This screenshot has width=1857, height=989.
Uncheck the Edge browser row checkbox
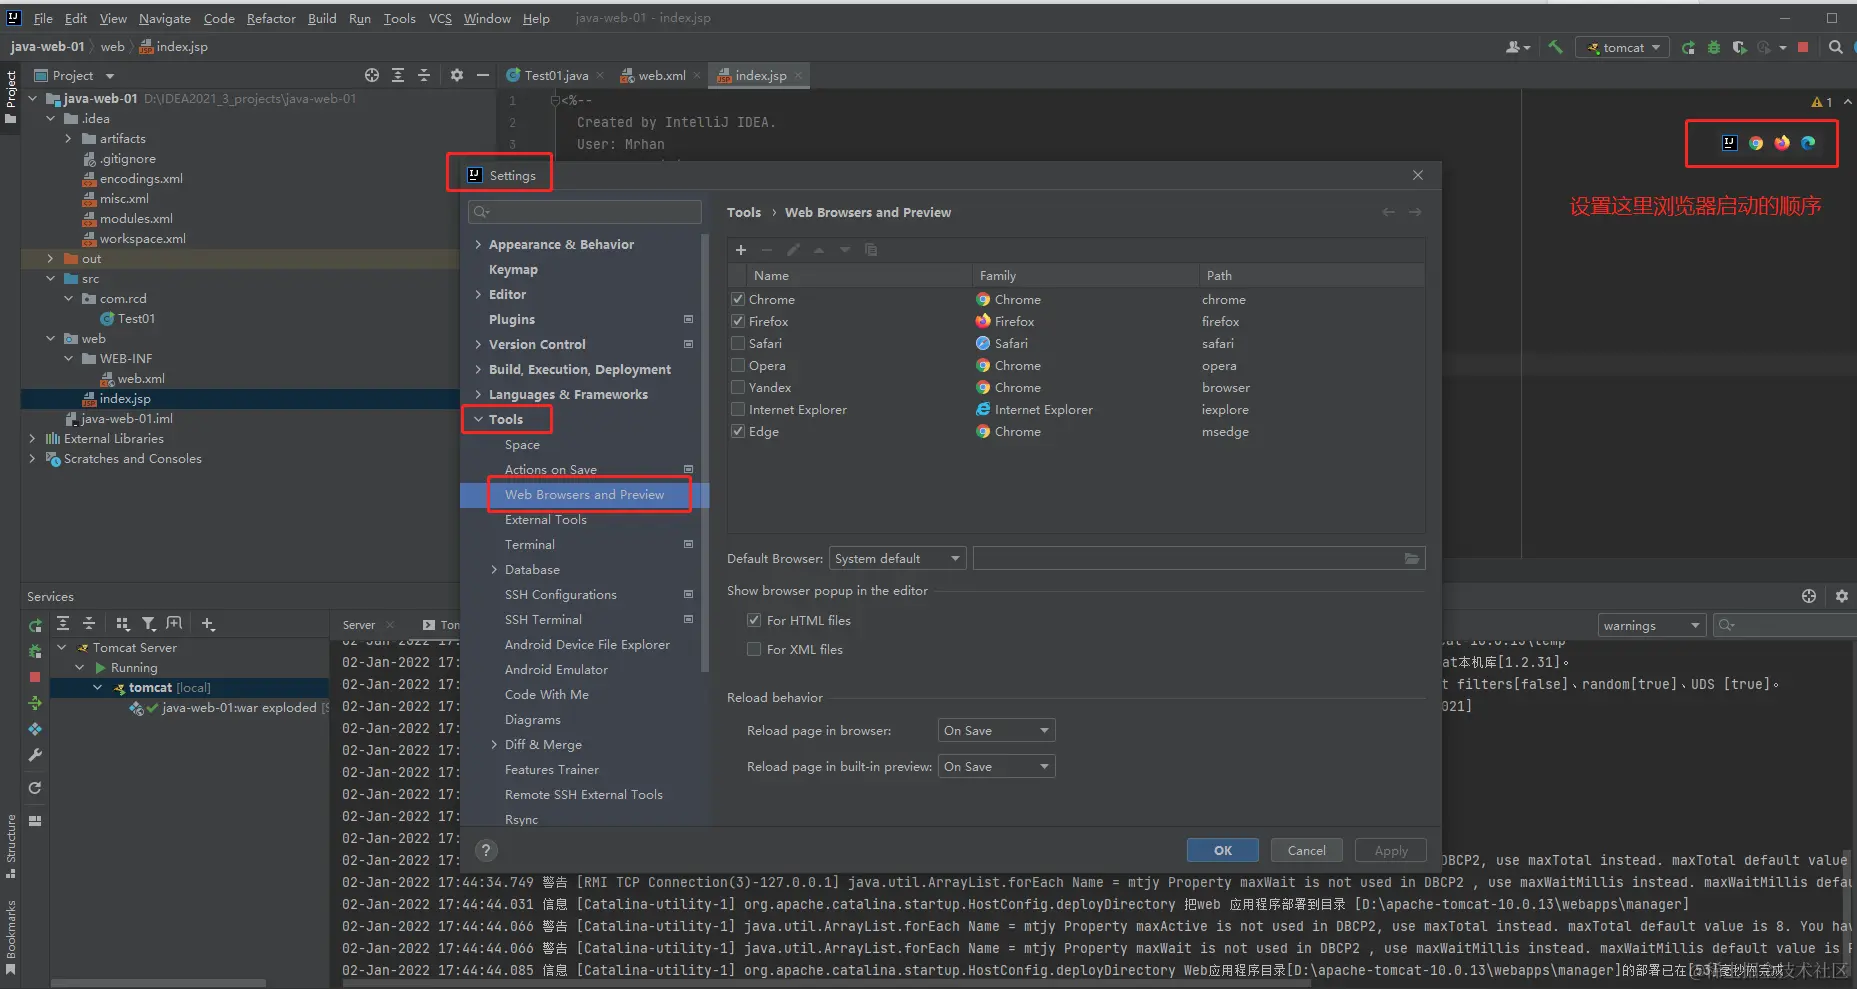point(738,431)
